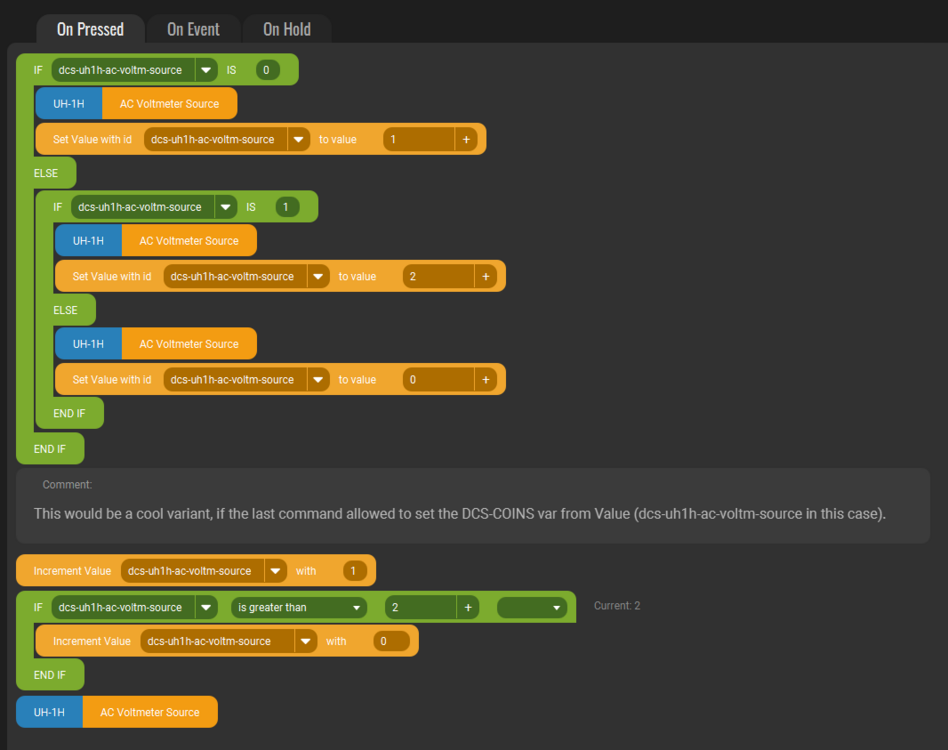Image resolution: width=948 pixels, height=750 pixels.
Task: Open the empty dropdown left of 'Current: 2'
Action: [531, 607]
